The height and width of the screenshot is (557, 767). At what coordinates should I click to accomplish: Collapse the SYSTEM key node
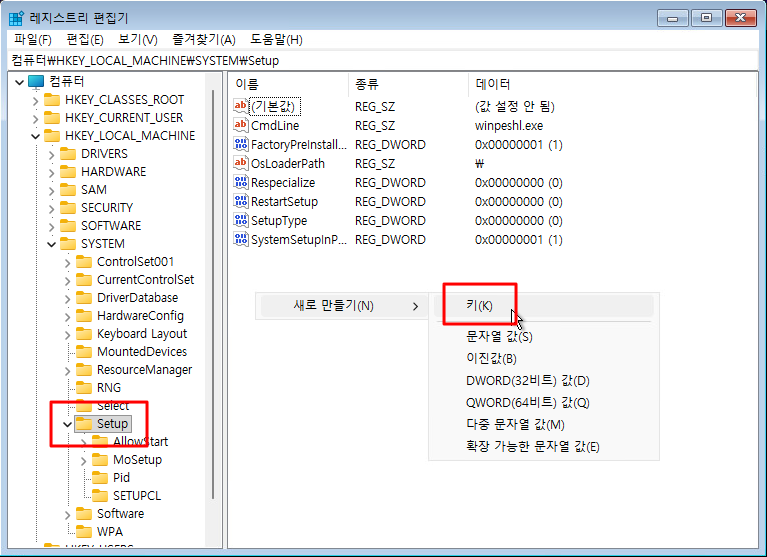tap(51, 244)
